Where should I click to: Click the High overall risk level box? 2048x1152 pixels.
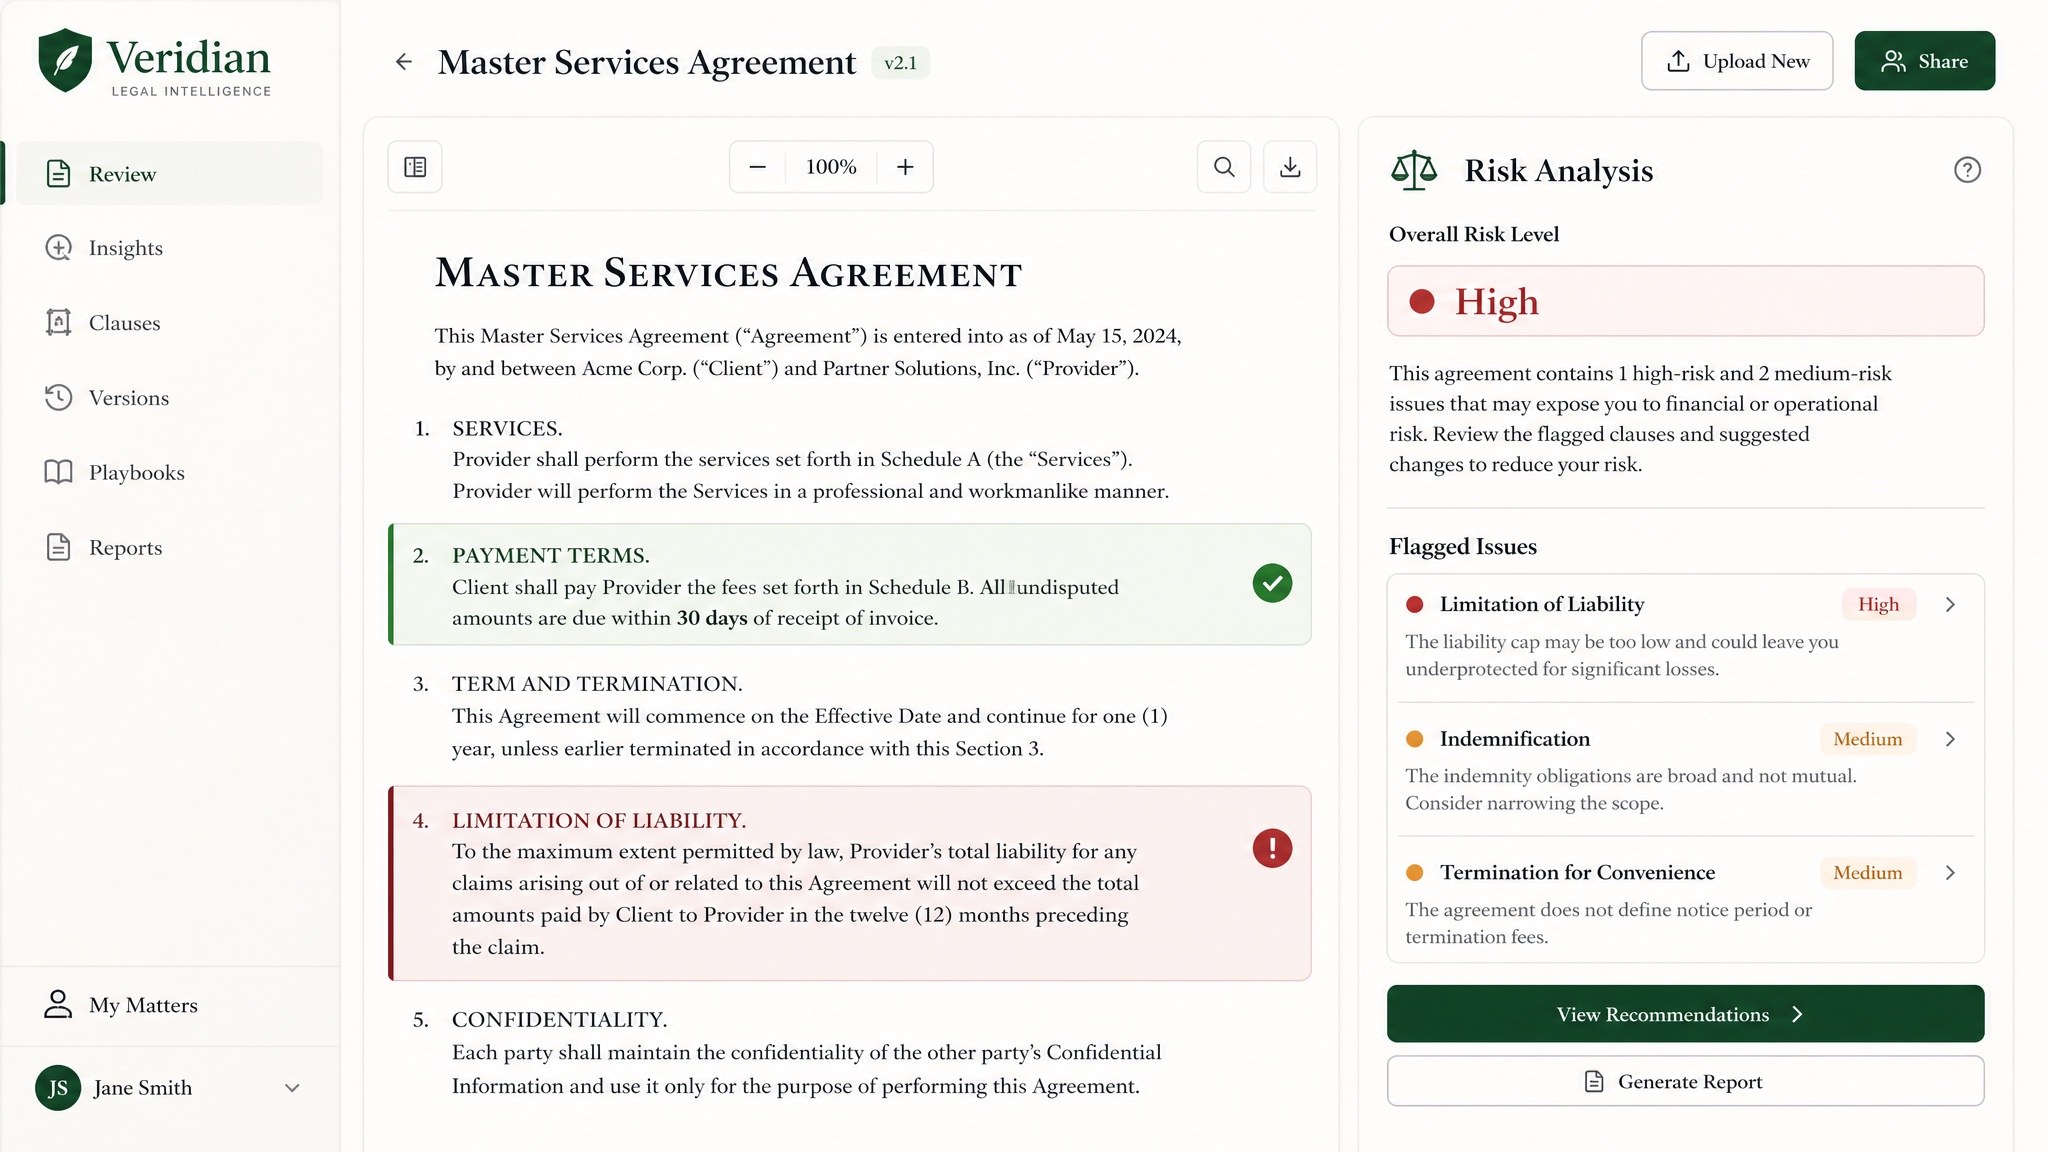(1685, 301)
